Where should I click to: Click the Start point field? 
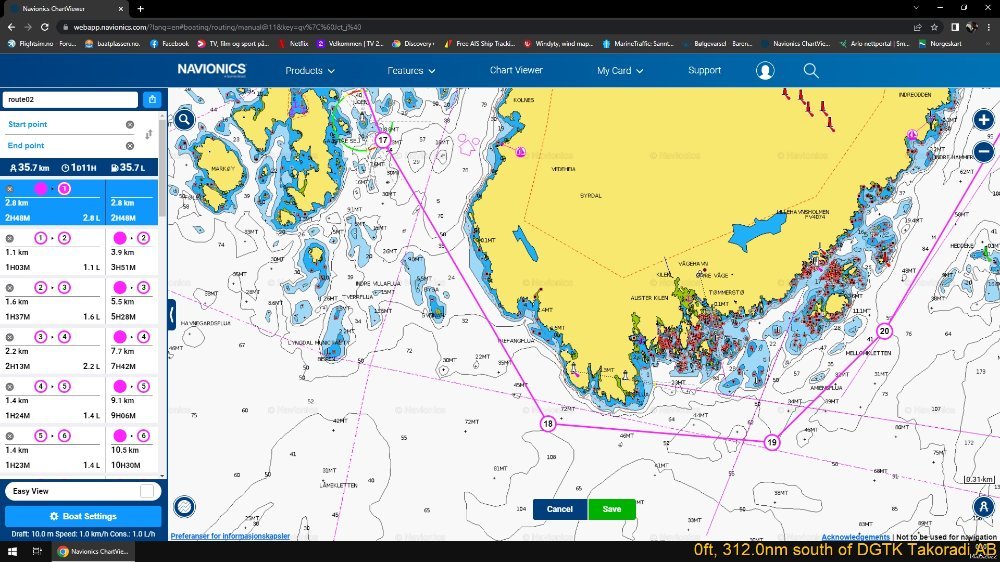tap(64, 124)
